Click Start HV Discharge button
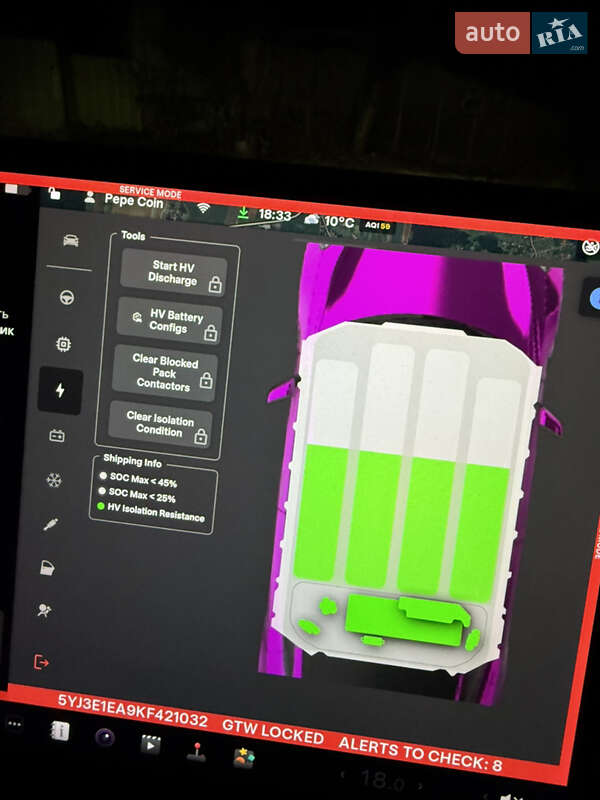Image resolution: width=600 pixels, height=800 pixels. coord(173,273)
